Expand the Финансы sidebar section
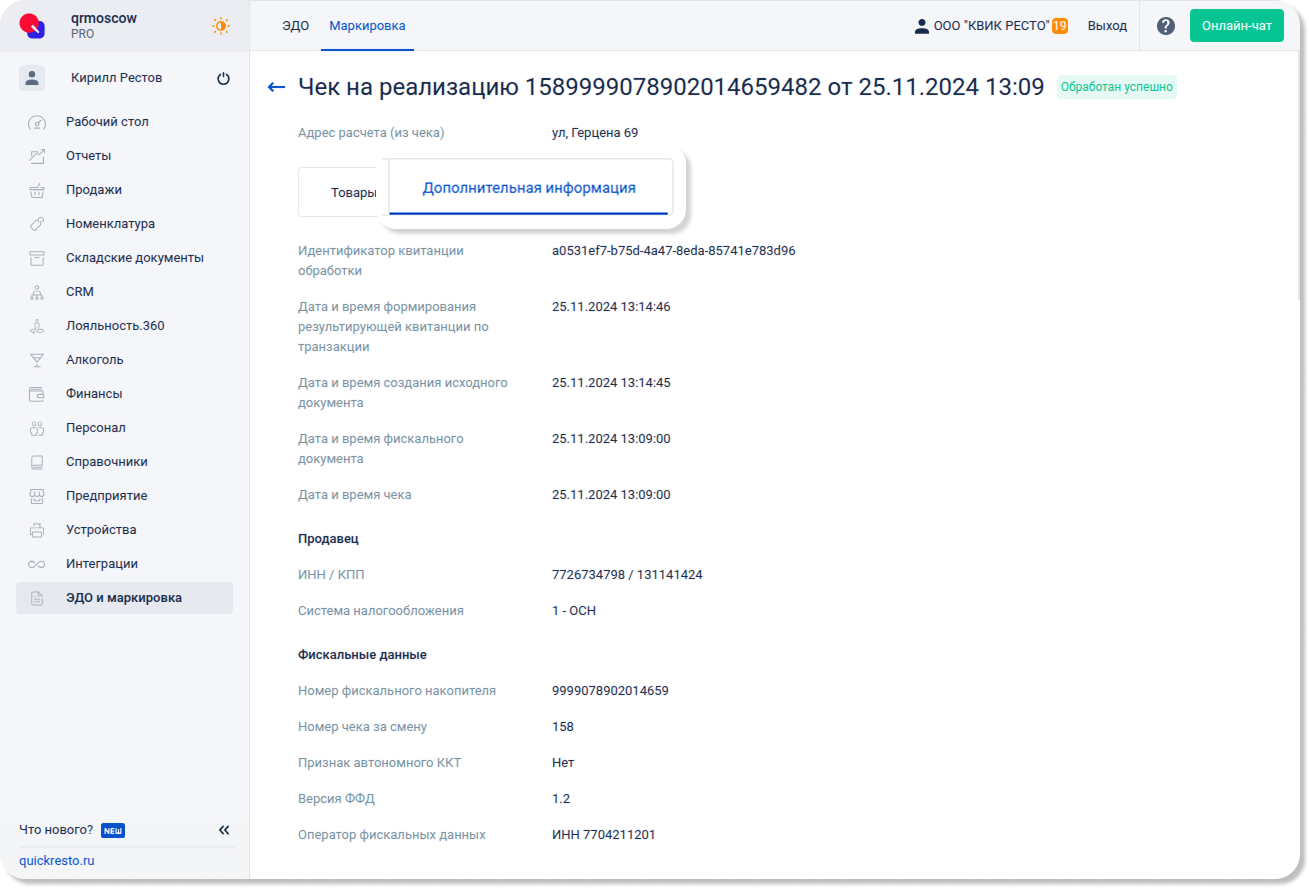The height and width of the screenshot is (888, 1309). [x=93, y=394]
